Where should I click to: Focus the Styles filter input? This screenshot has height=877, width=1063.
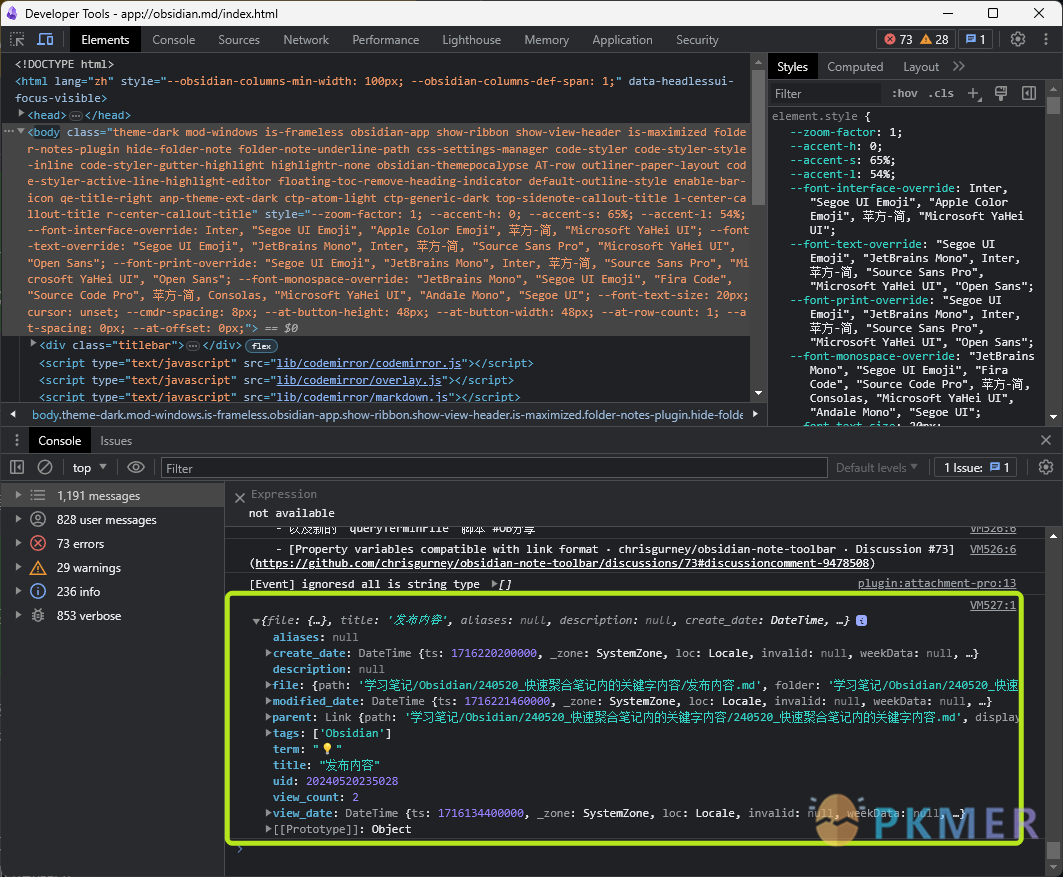[x=826, y=94]
